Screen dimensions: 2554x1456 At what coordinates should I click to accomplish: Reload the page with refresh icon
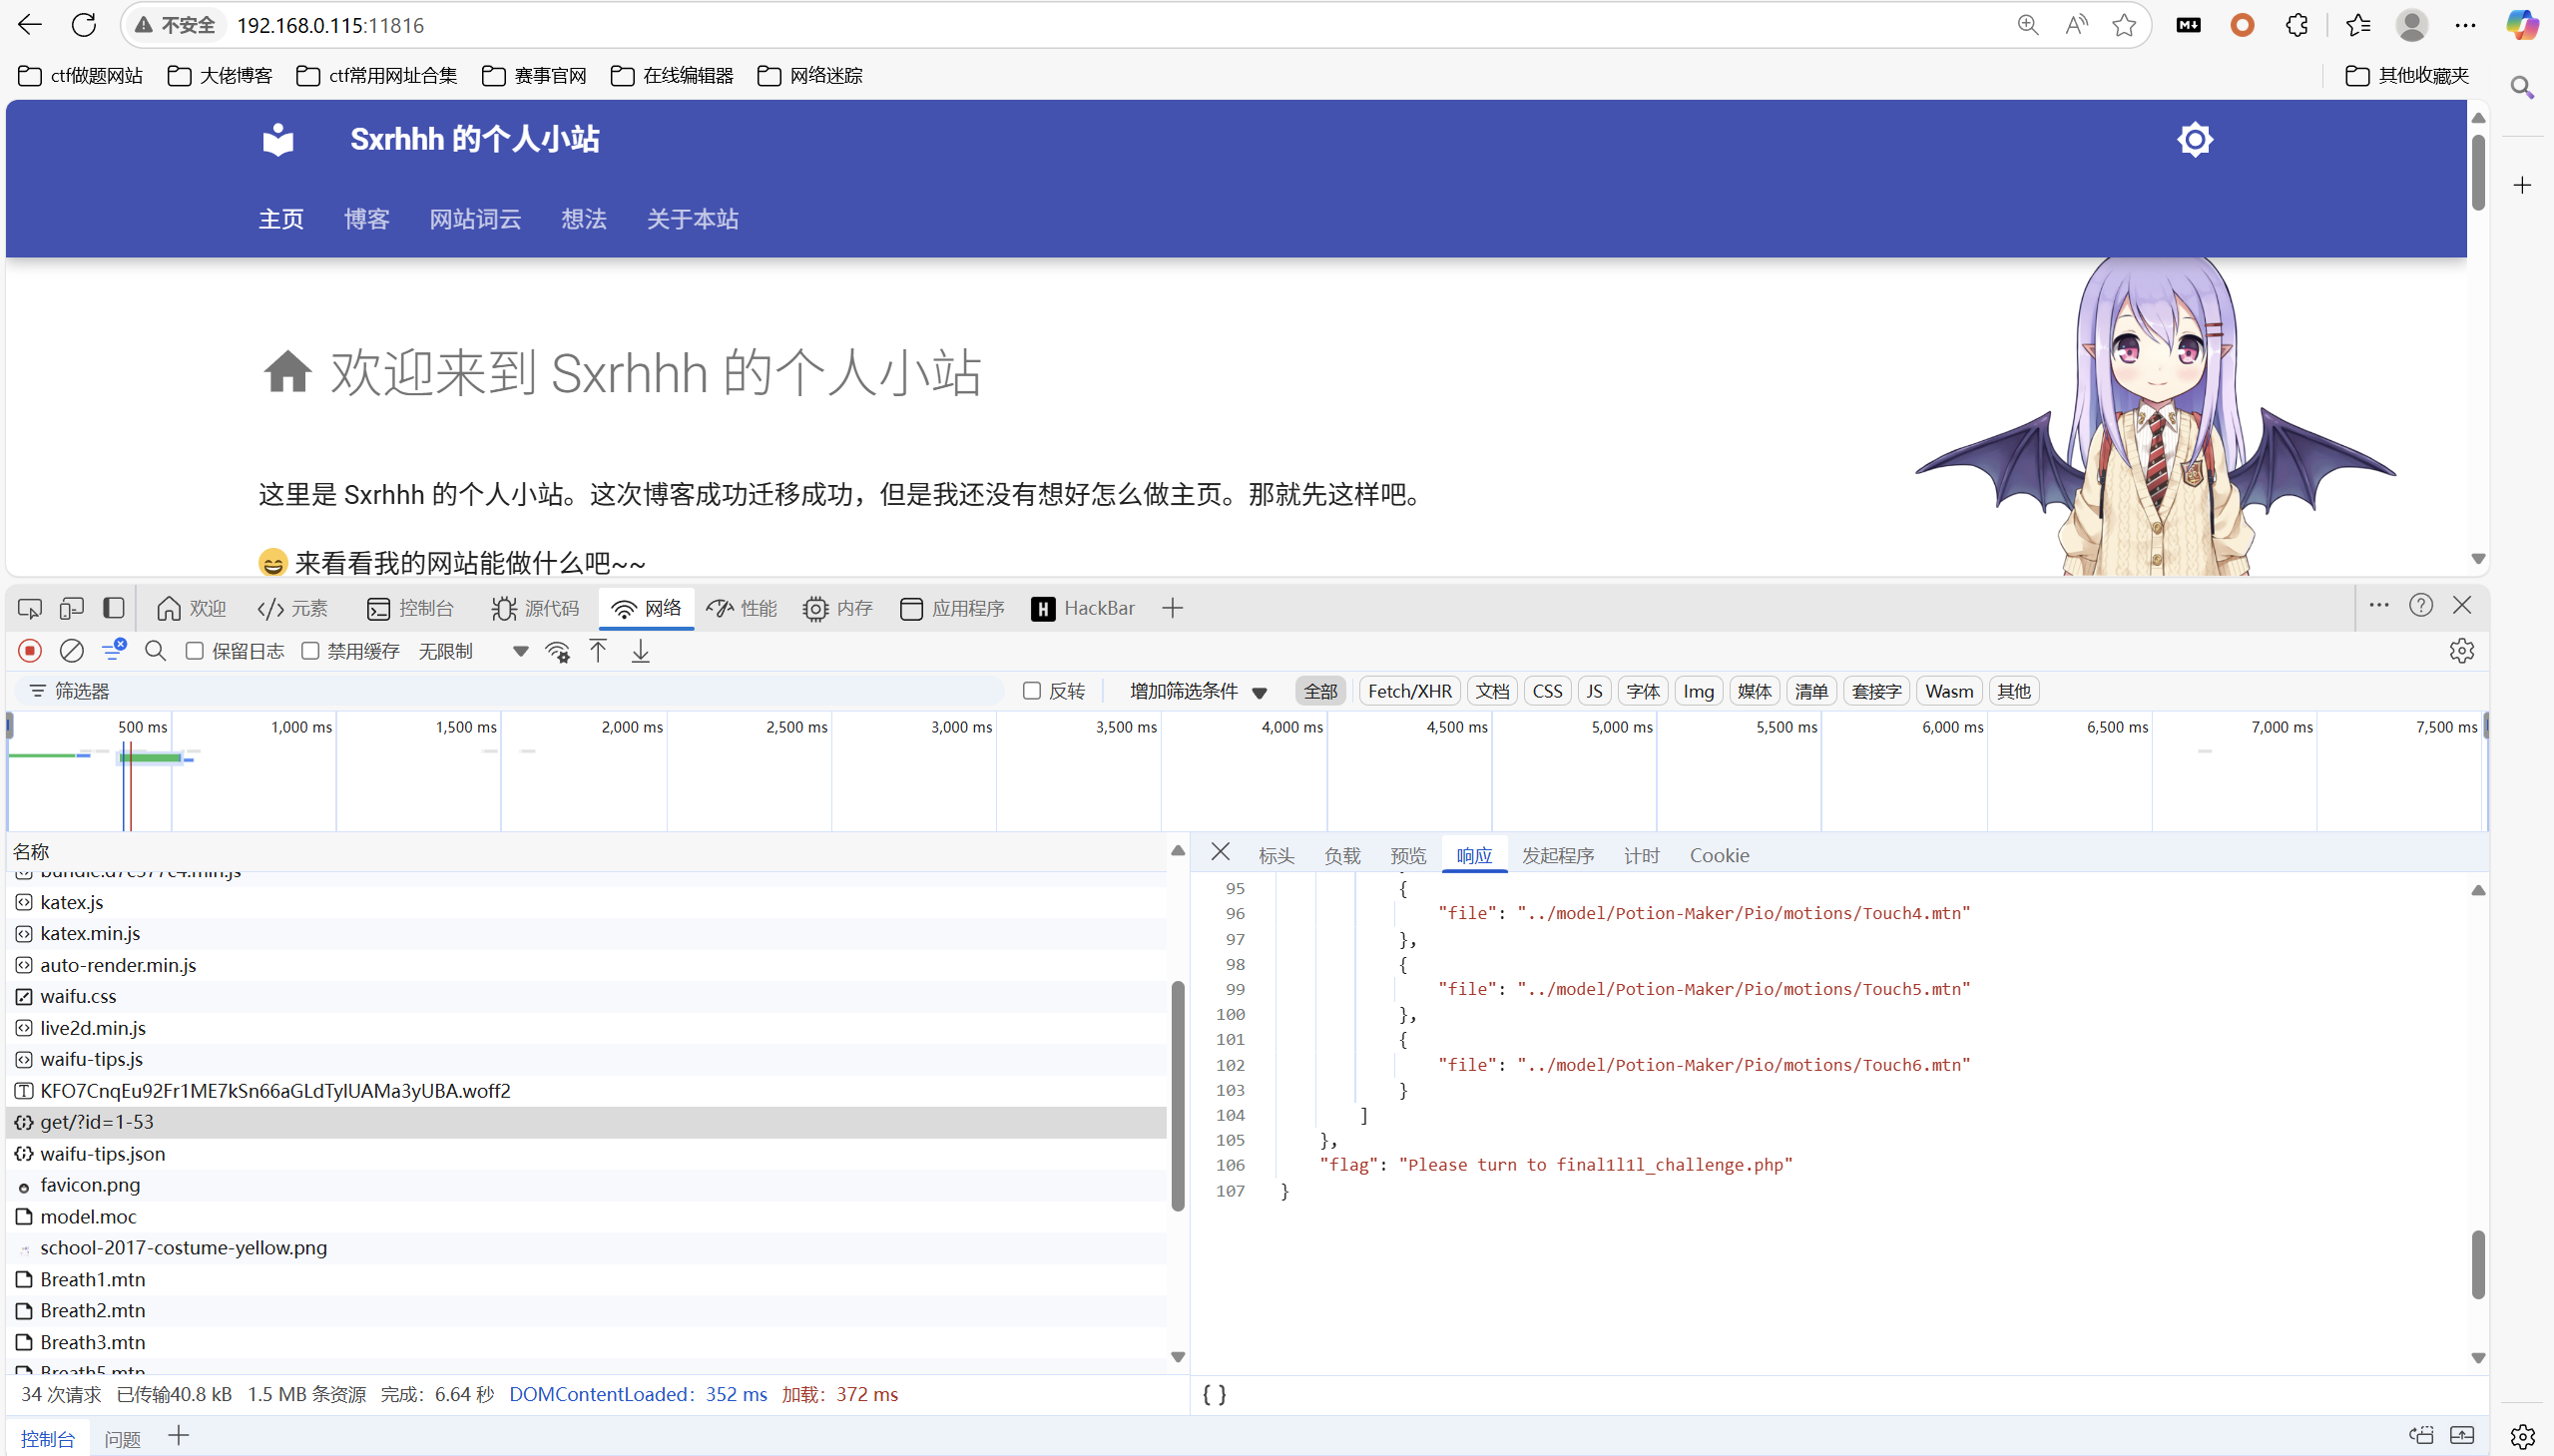84,25
